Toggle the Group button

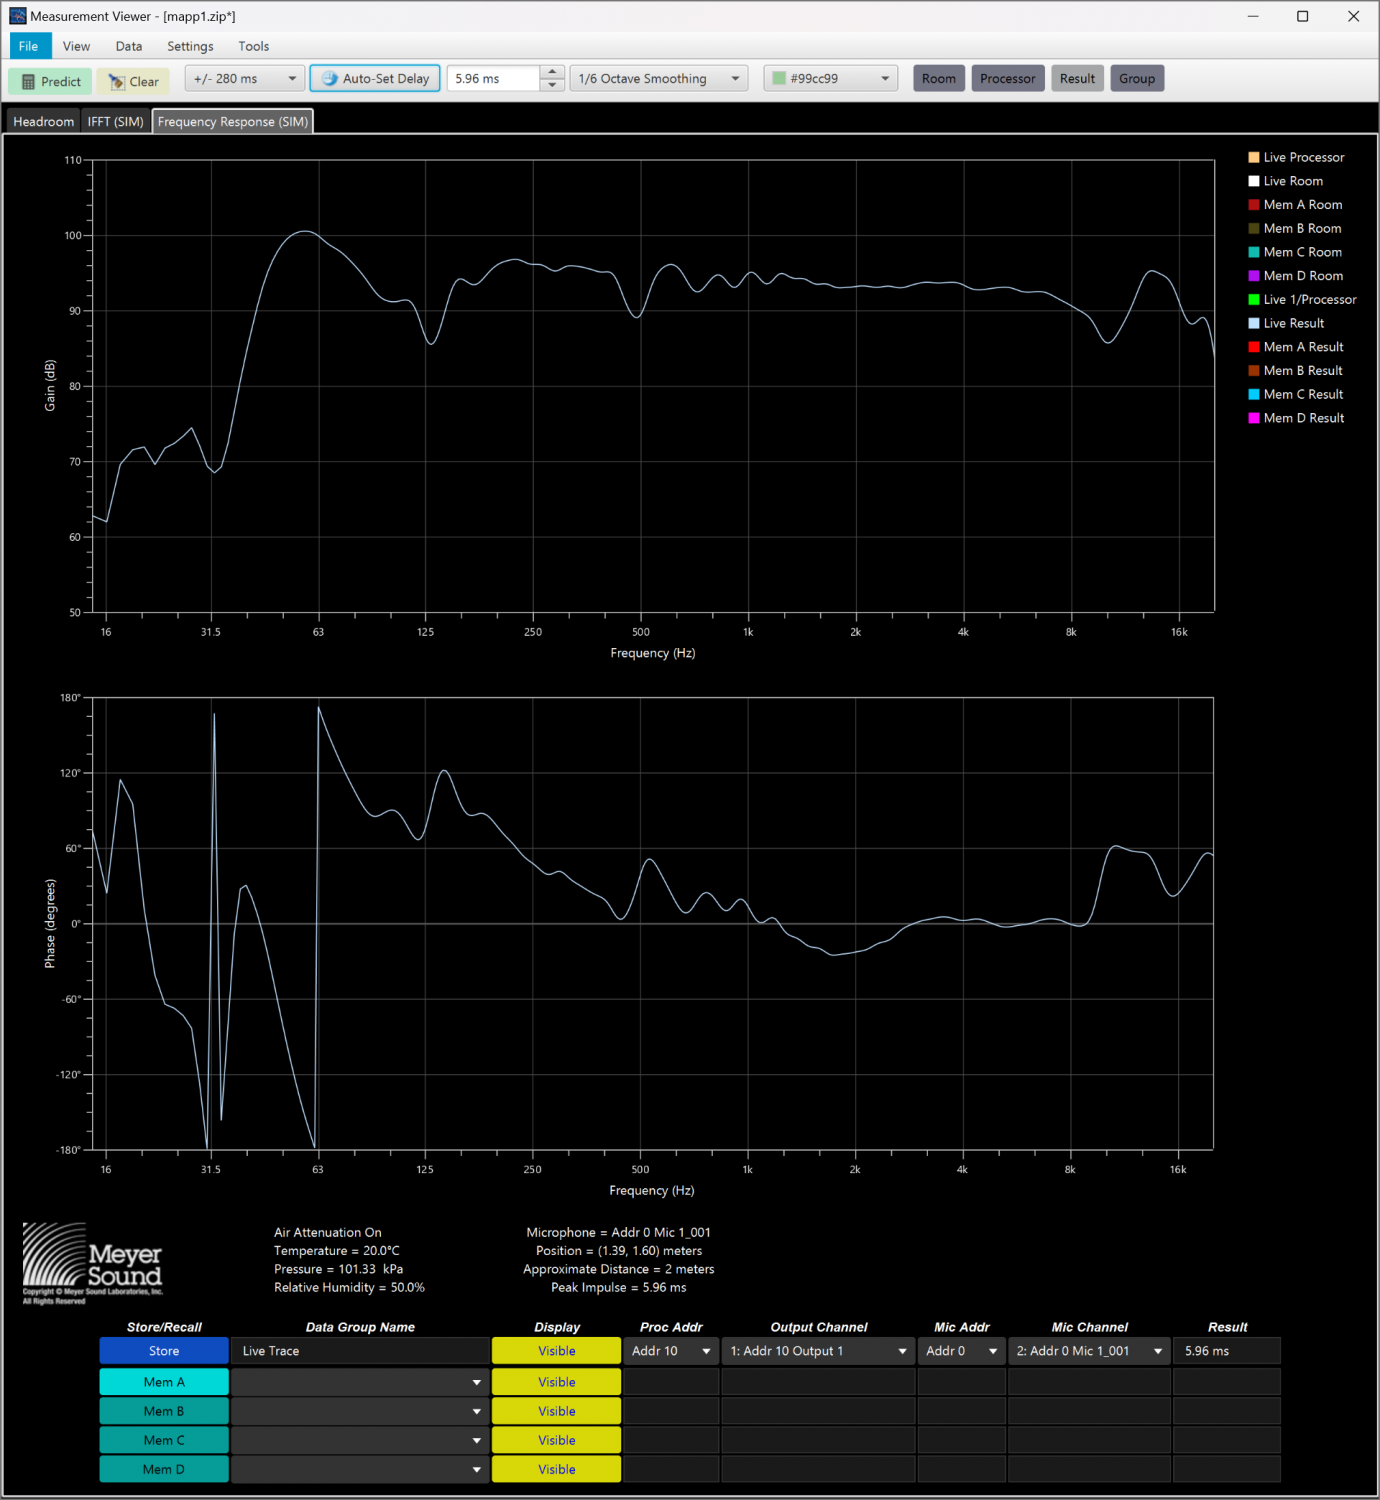1137,79
